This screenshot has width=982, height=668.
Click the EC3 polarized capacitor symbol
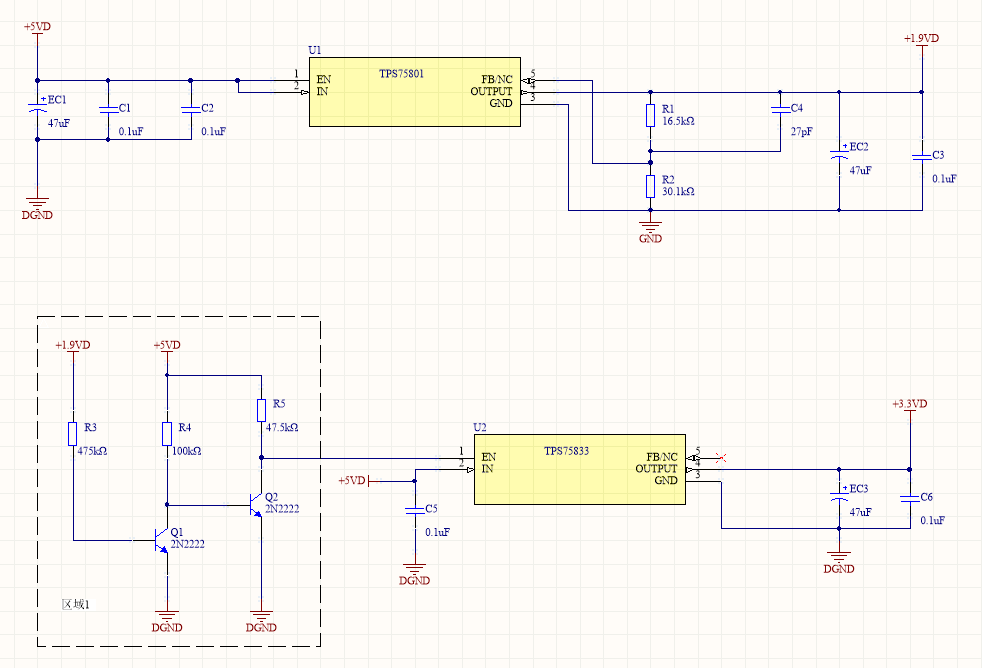click(x=839, y=495)
